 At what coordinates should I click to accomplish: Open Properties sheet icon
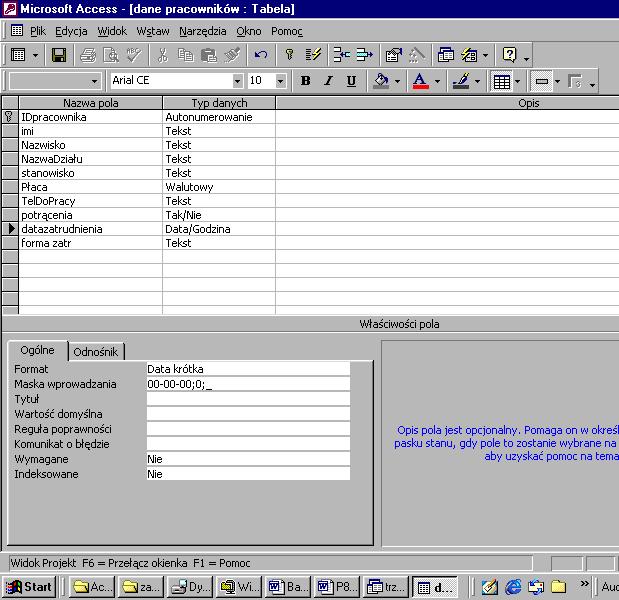(394, 55)
